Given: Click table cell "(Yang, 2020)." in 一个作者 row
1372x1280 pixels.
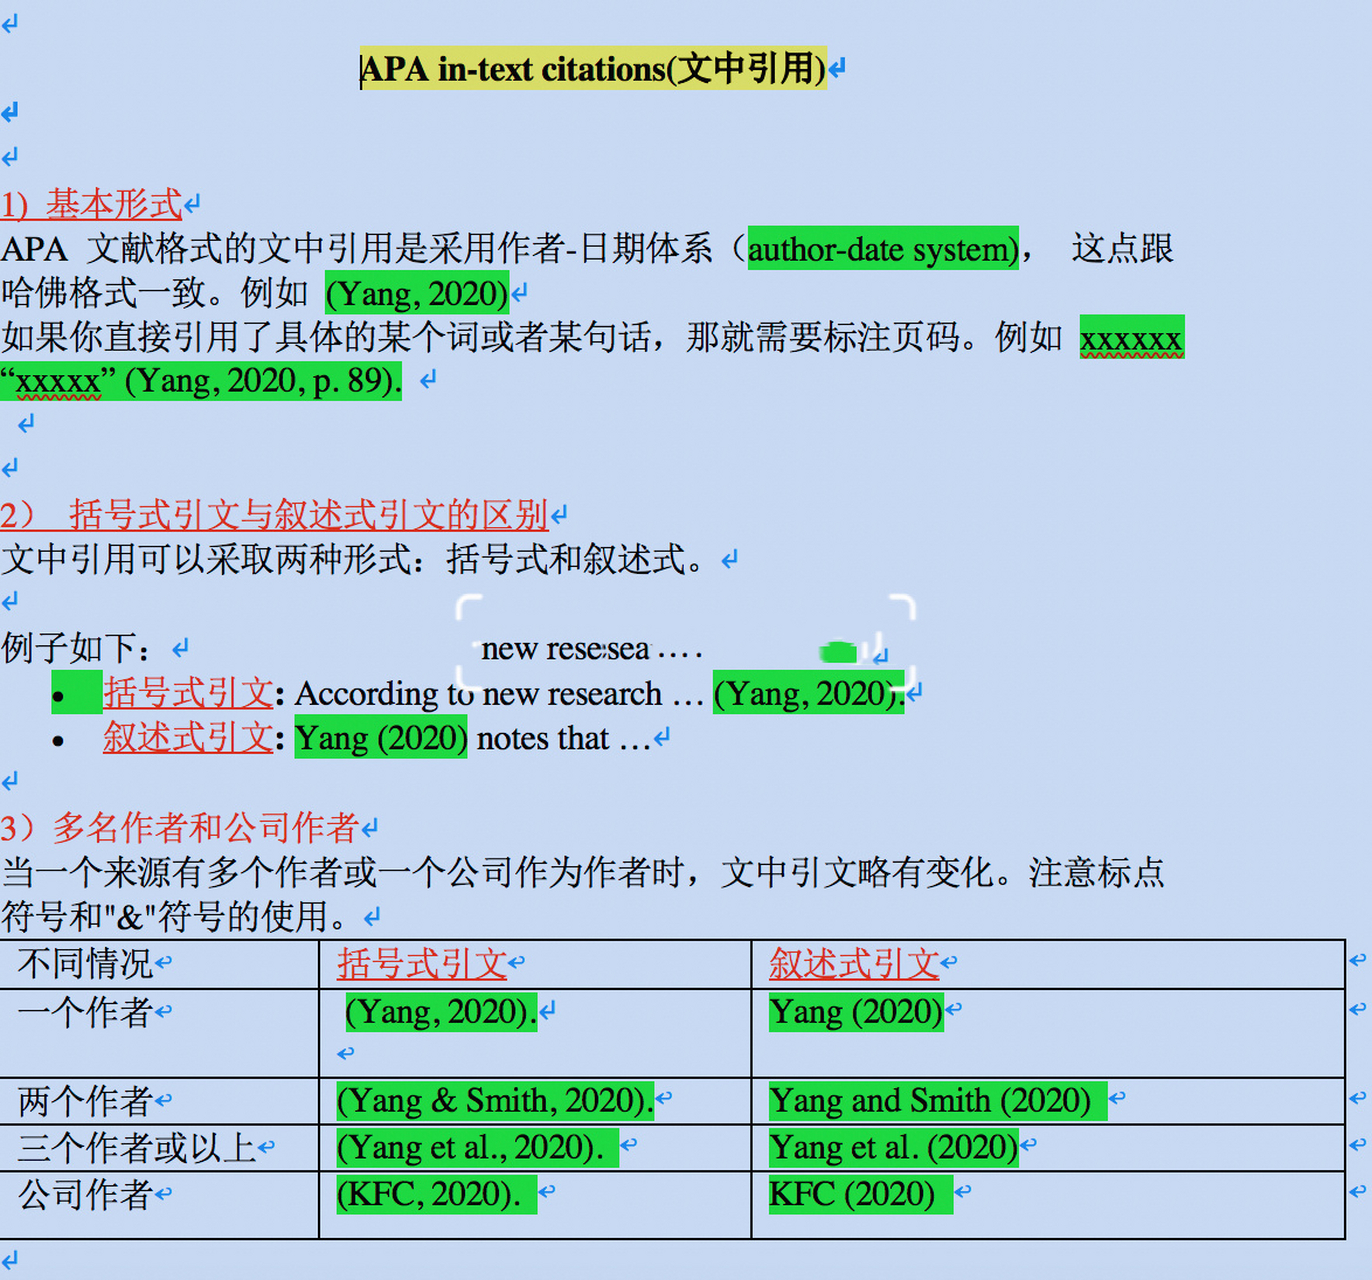Looking at the screenshot, I should click(441, 1012).
